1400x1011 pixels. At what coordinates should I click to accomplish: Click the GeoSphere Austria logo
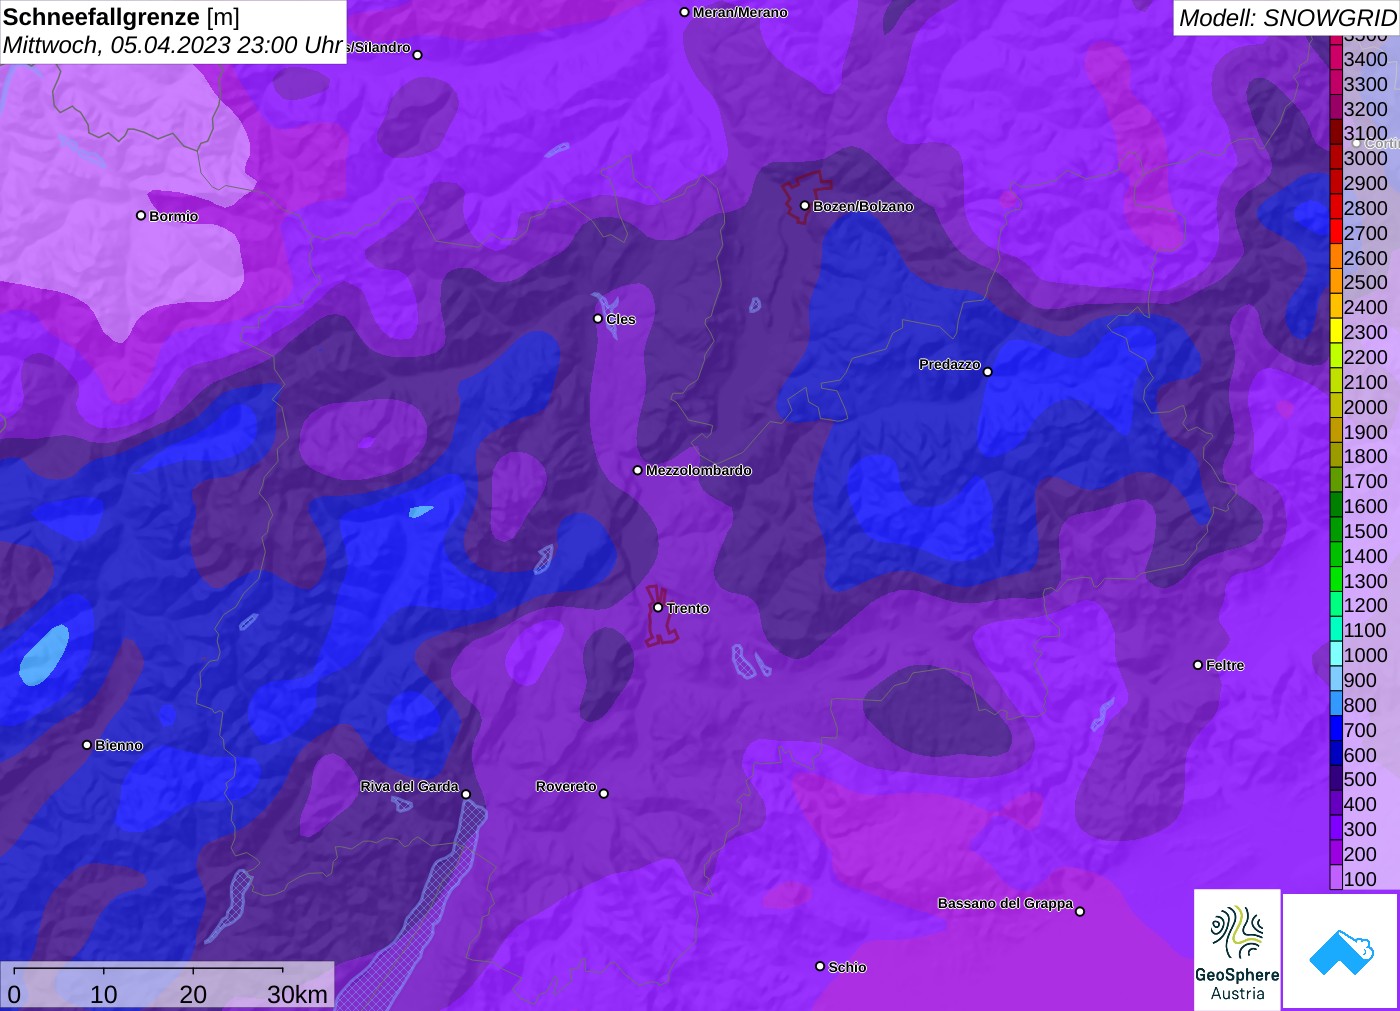pos(1237,950)
